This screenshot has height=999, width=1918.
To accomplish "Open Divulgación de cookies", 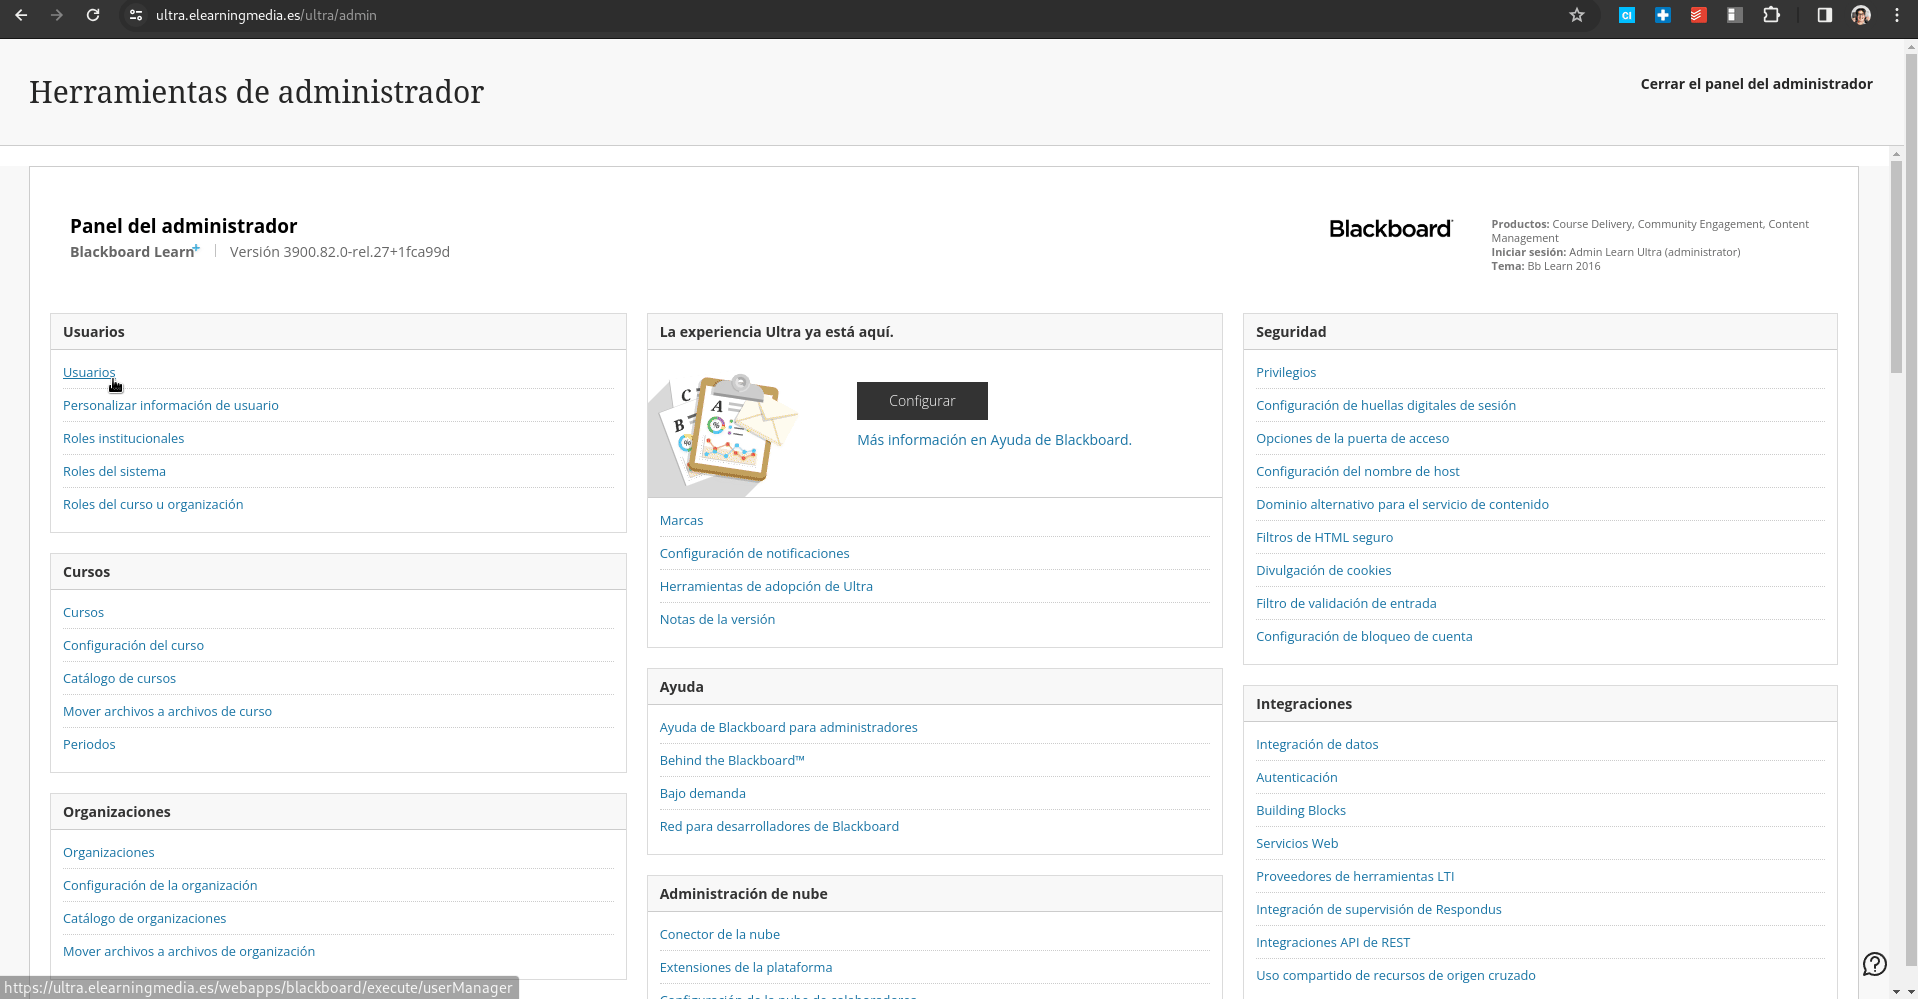I will [1323, 570].
